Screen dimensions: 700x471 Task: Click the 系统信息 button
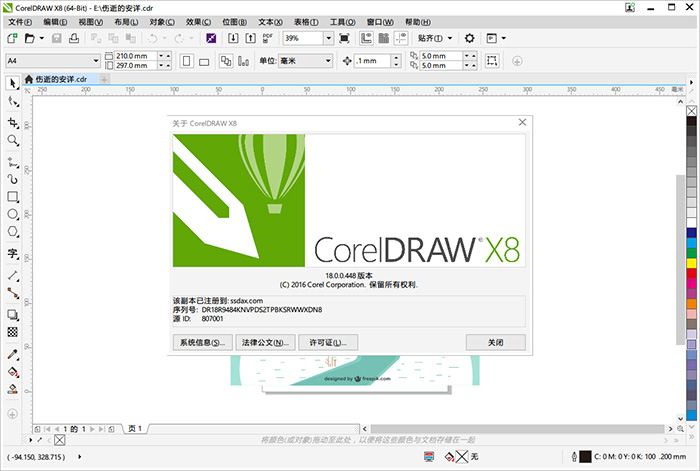202,342
